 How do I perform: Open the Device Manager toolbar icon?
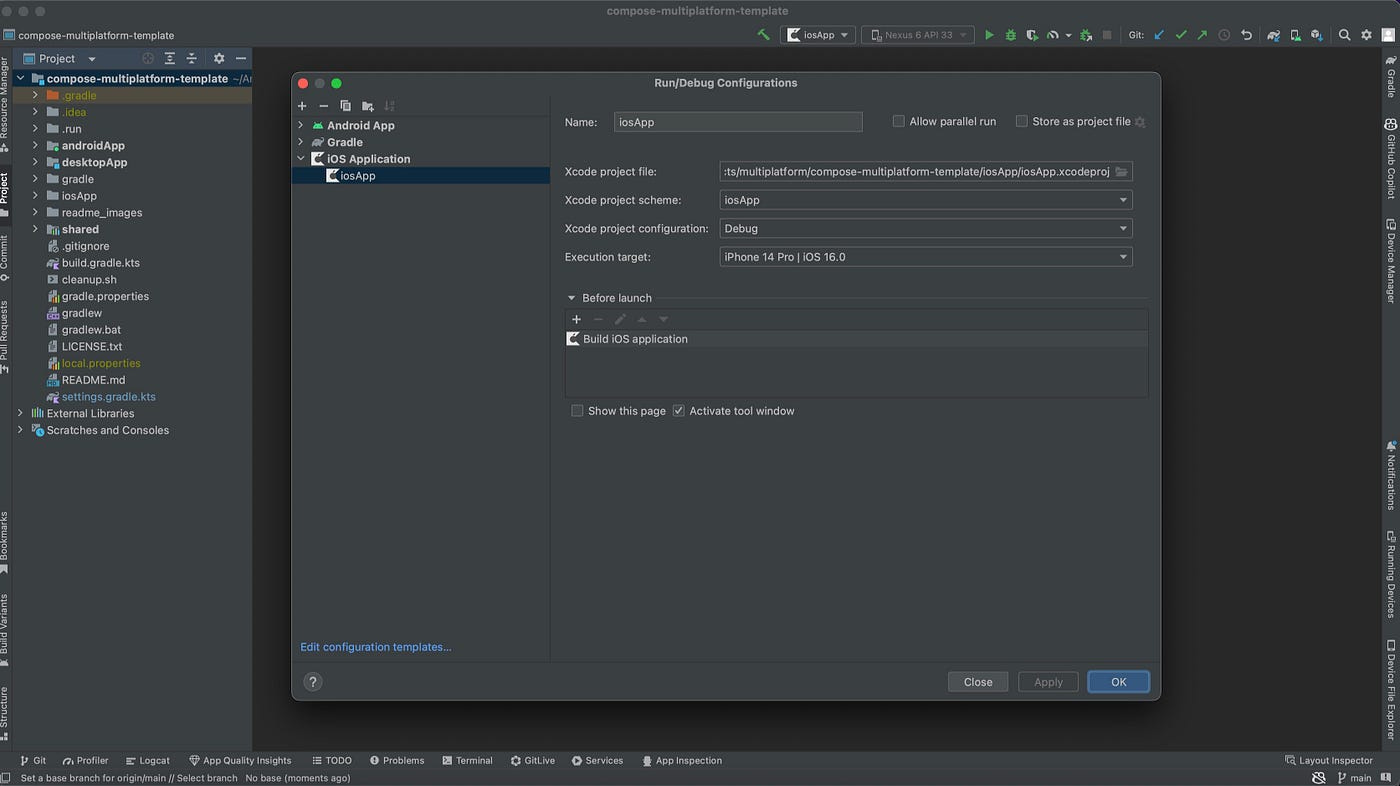(x=1295, y=35)
